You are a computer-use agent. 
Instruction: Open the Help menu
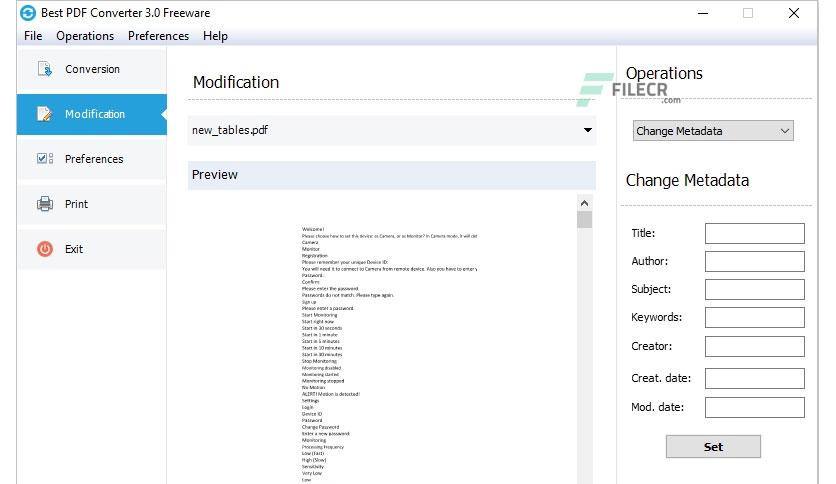tap(215, 36)
